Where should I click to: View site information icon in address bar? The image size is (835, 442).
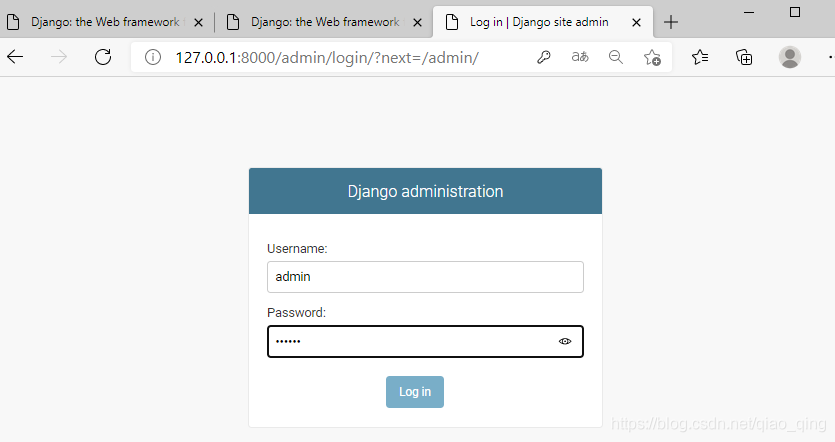(153, 57)
